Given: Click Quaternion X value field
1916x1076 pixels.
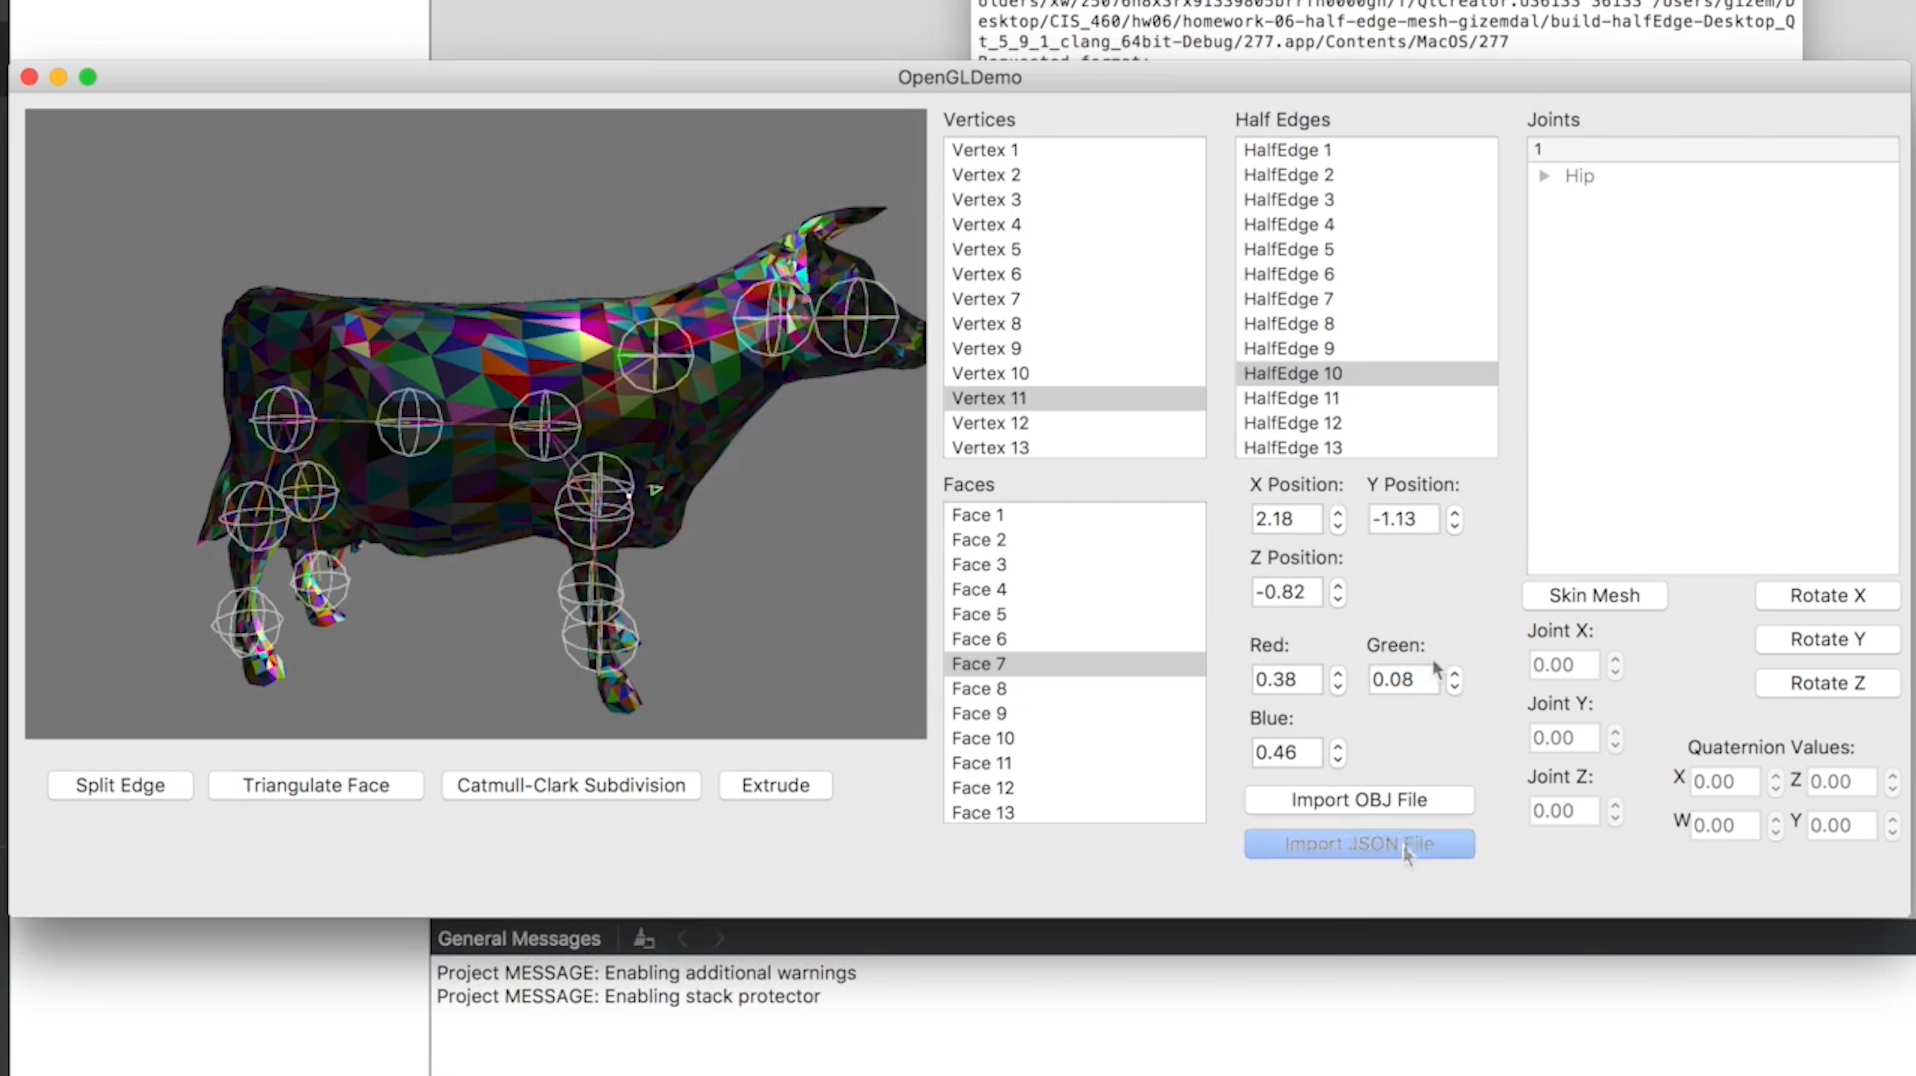Looking at the screenshot, I should [x=1724, y=782].
